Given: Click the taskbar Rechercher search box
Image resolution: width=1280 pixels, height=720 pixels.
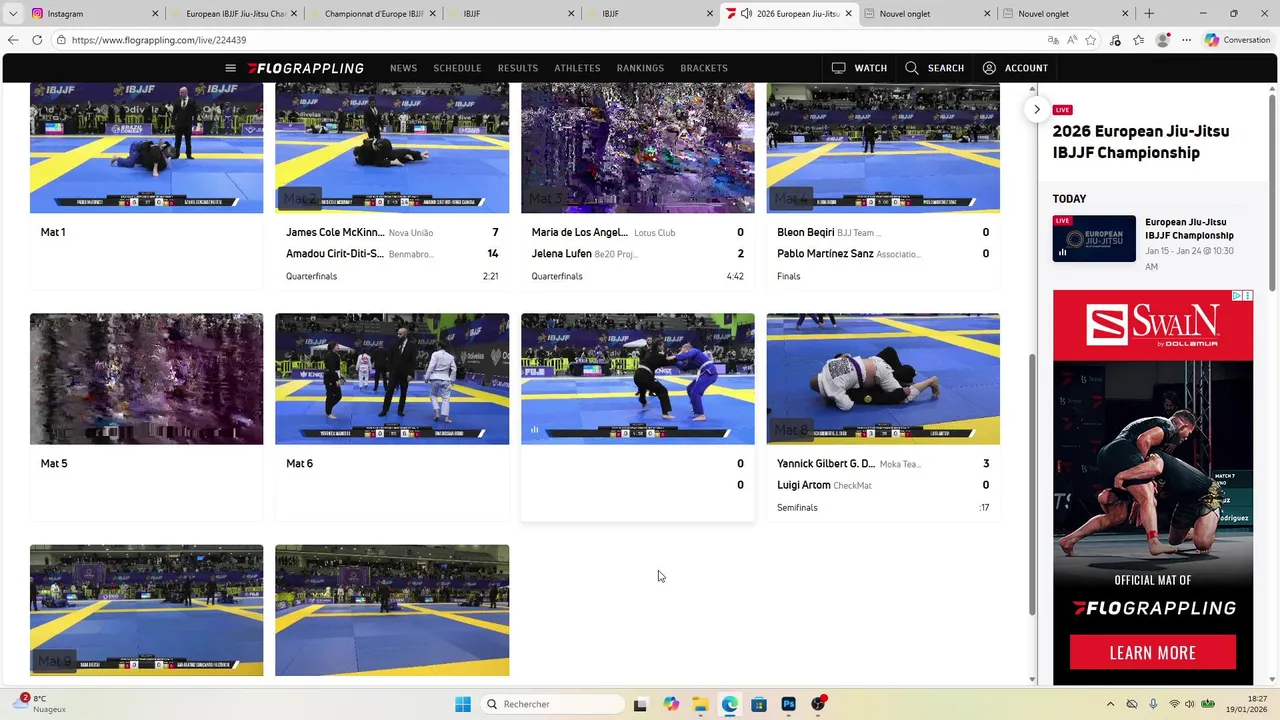Looking at the screenshot, I should coord(553,704).
